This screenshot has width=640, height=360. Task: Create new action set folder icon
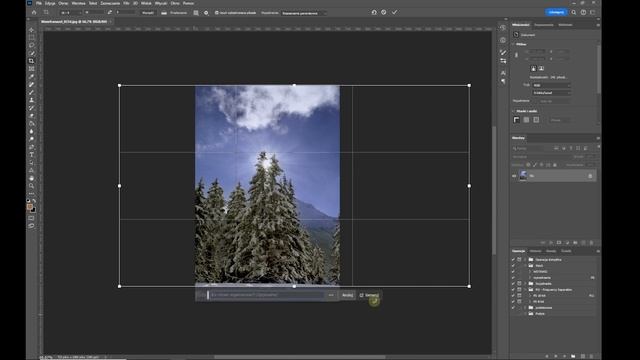(x=573, y=356)
